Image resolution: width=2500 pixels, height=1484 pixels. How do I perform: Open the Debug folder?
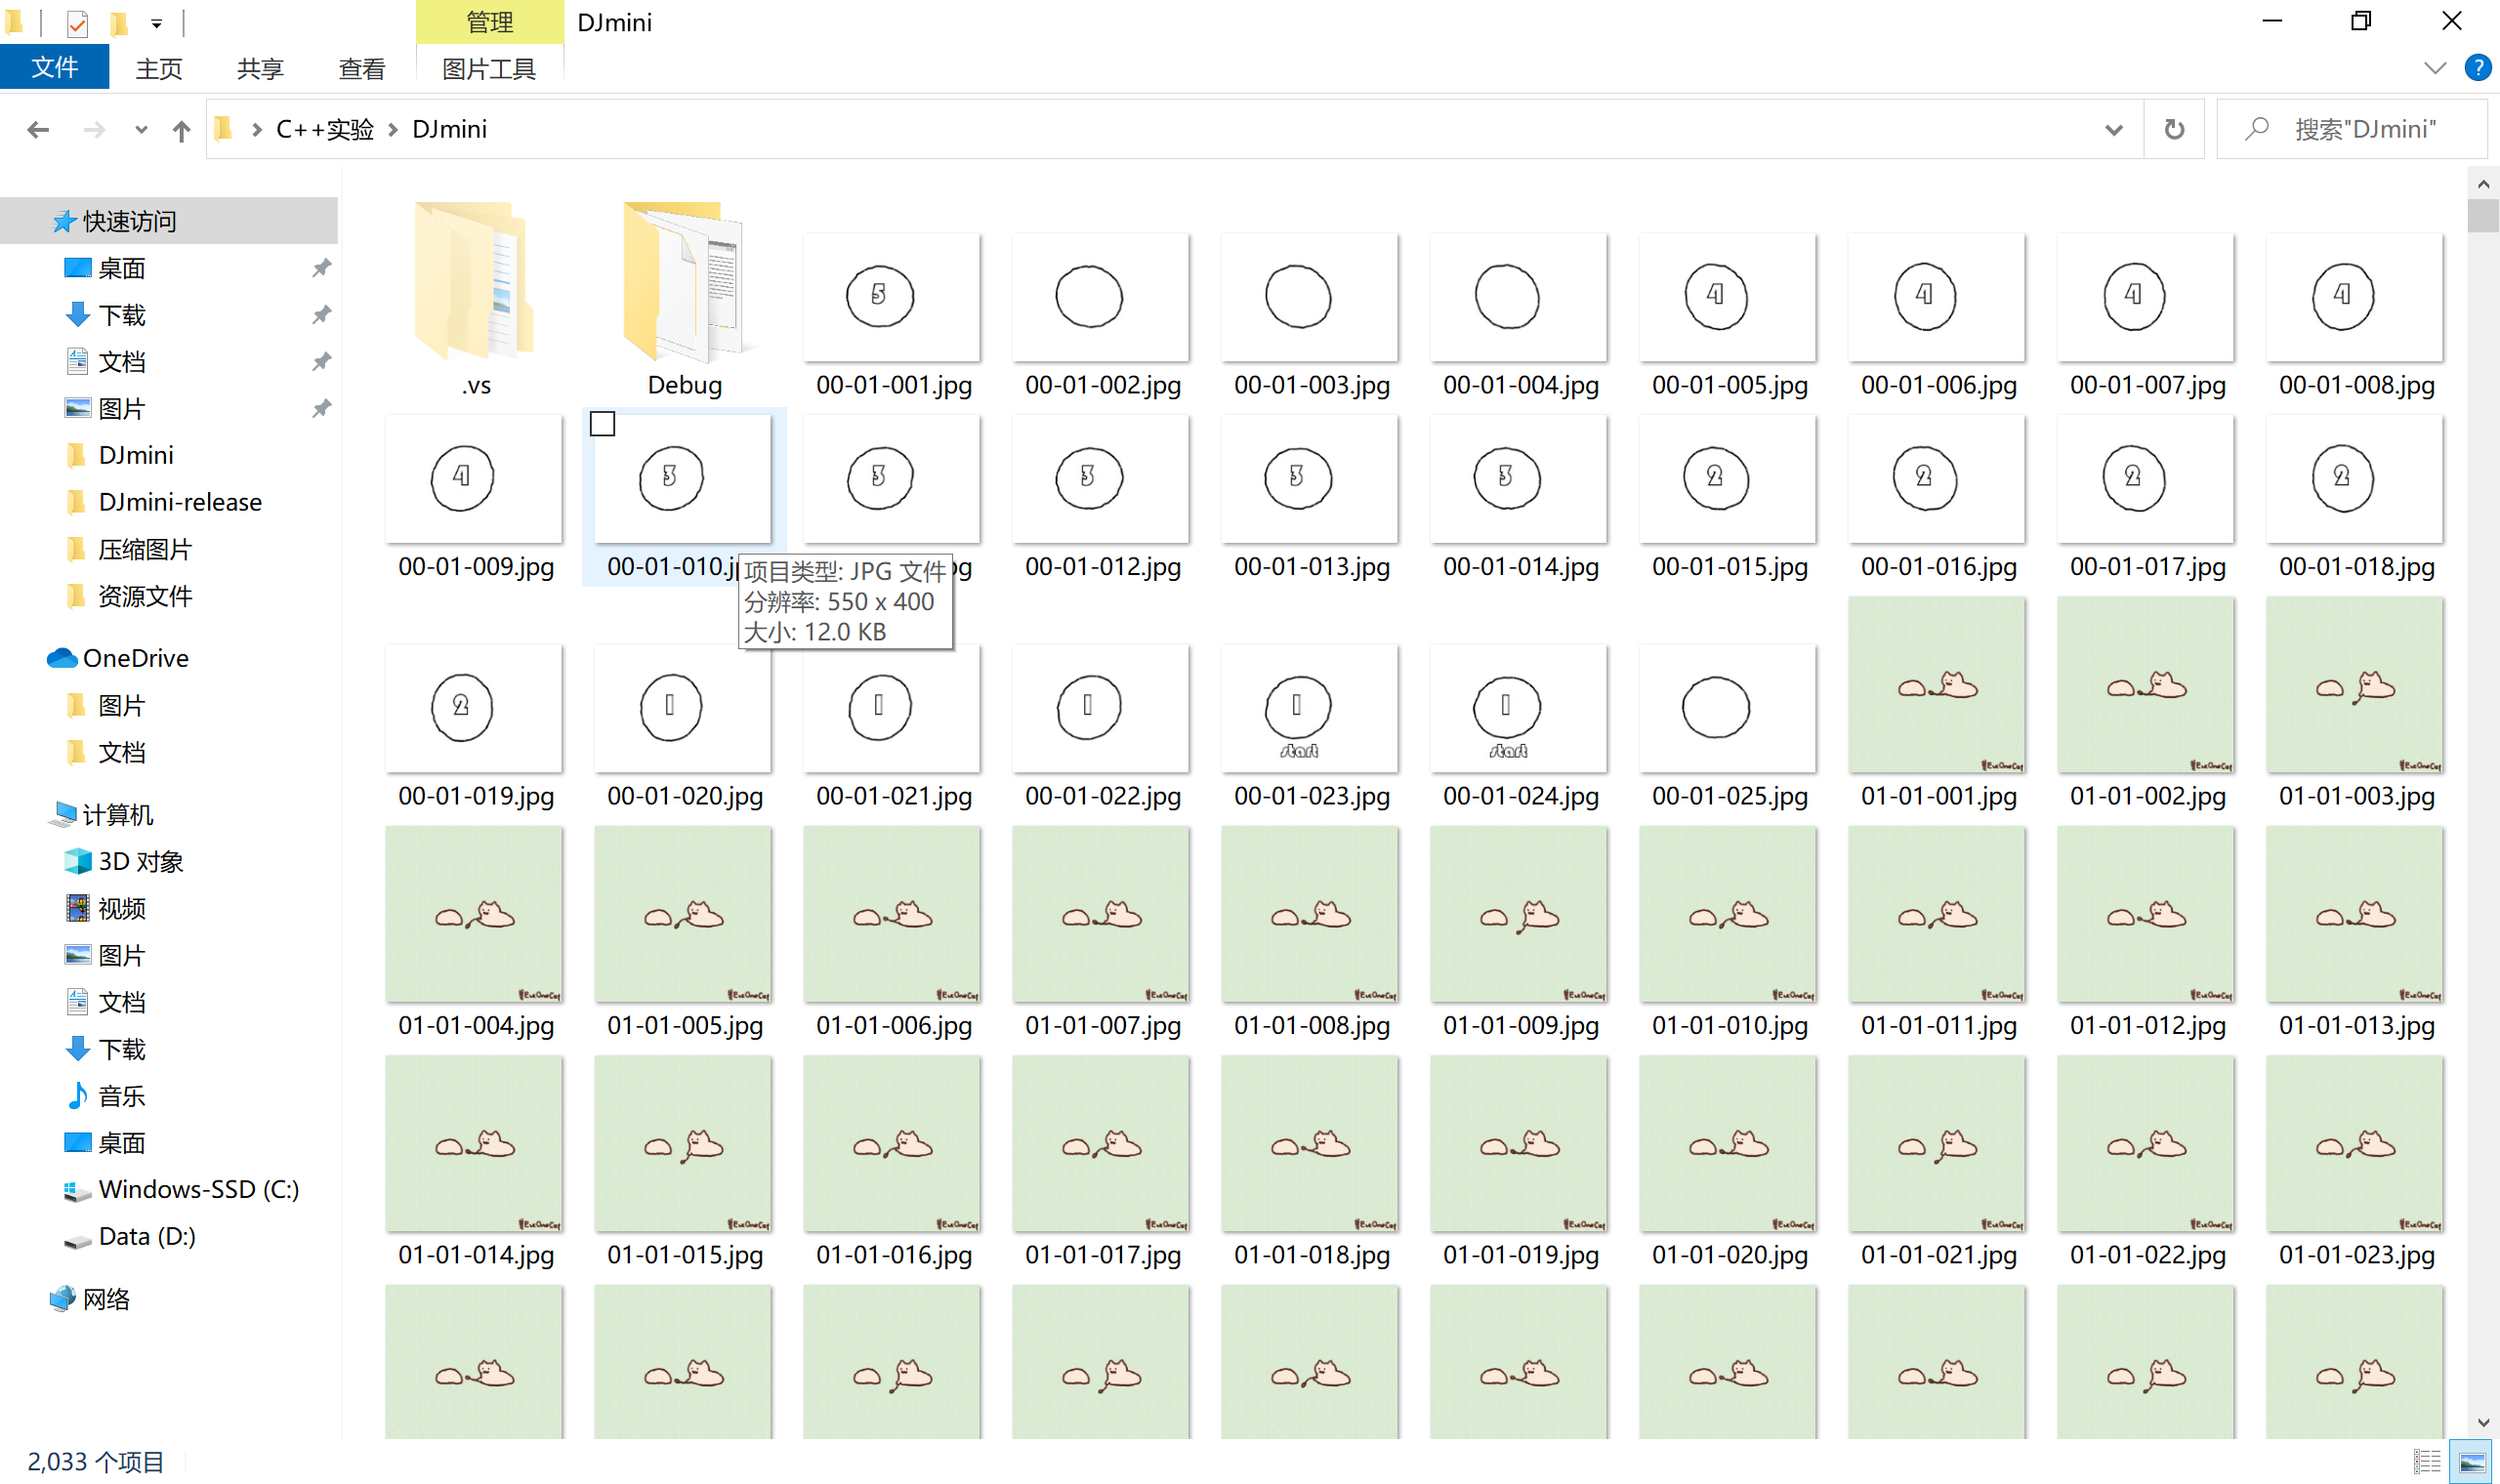(684, 298)
